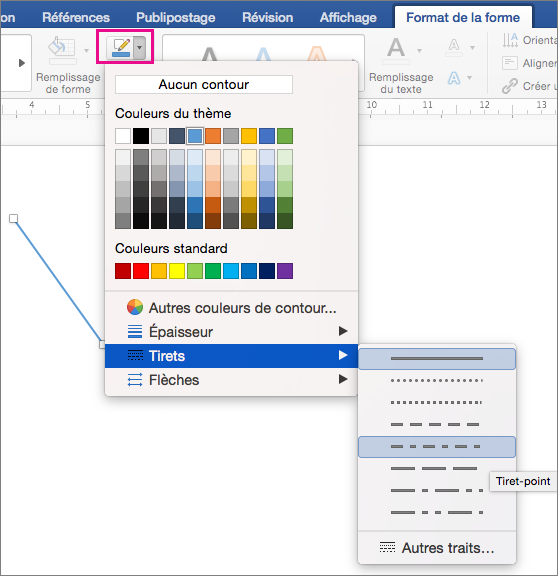Click ruler mark 11

coord(427,105)
